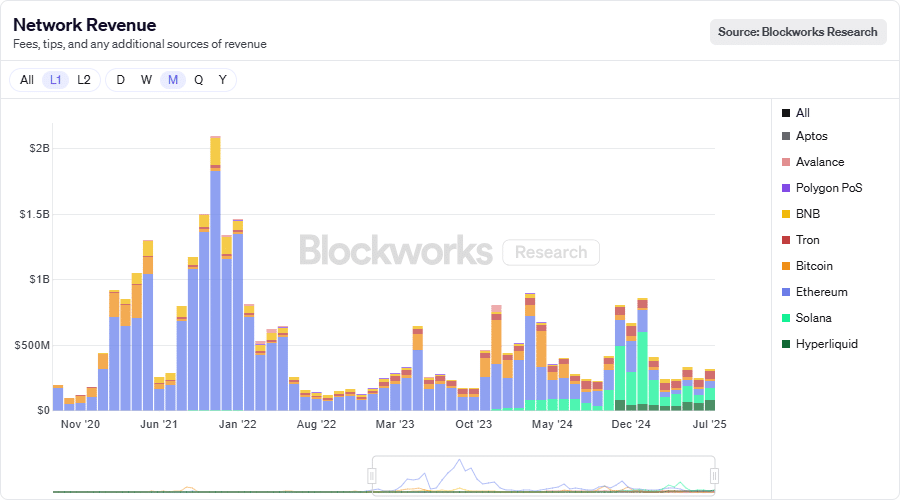Switch to Weekly interval W
The image size is (900, 500).
[147, 80]
